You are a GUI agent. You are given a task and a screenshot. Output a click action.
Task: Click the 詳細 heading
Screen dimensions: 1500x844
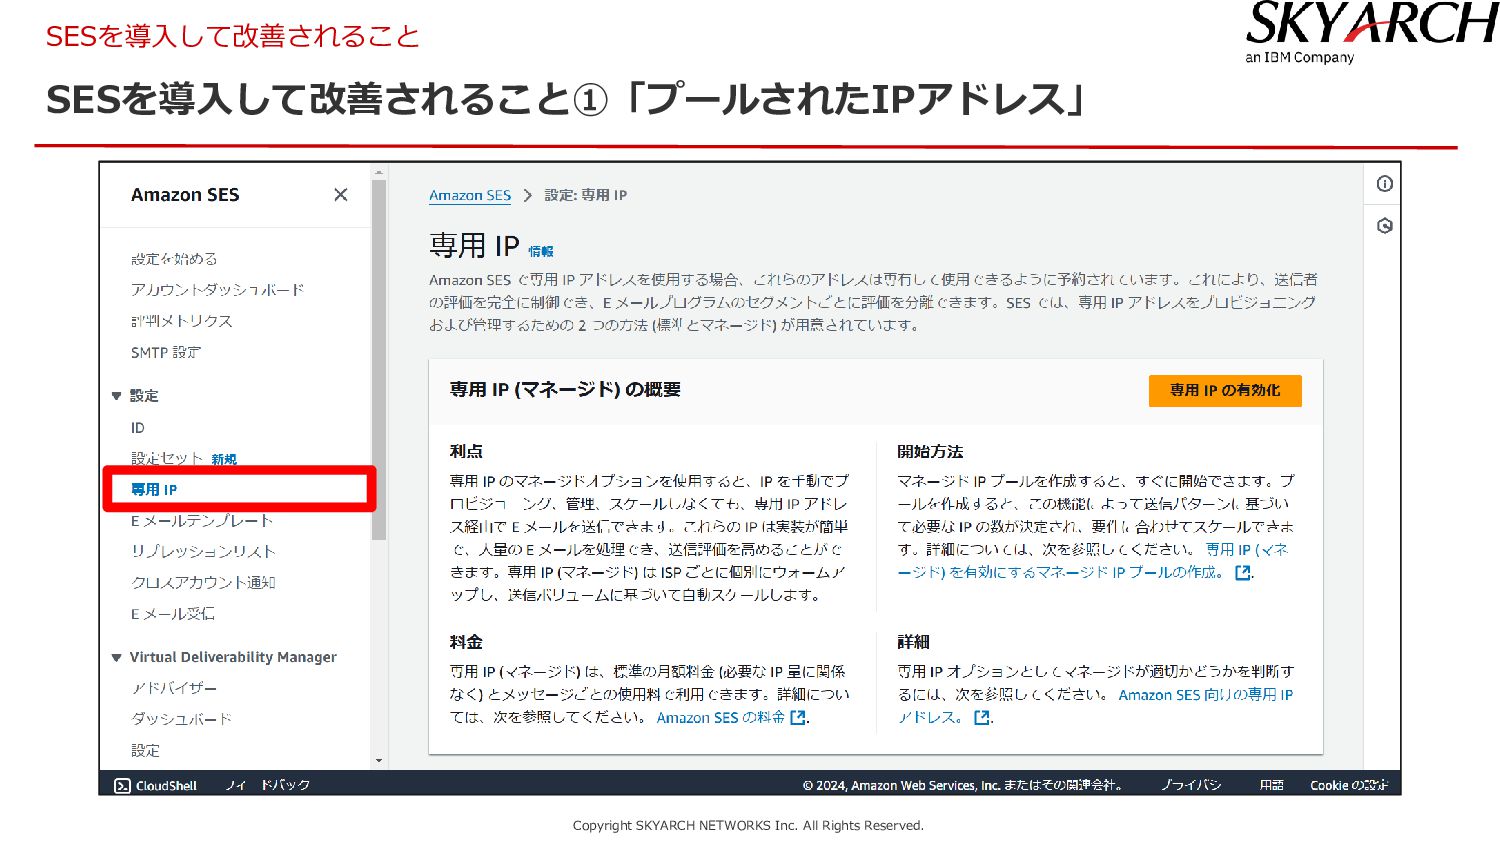pyautogui.click(x=913, y=642)
